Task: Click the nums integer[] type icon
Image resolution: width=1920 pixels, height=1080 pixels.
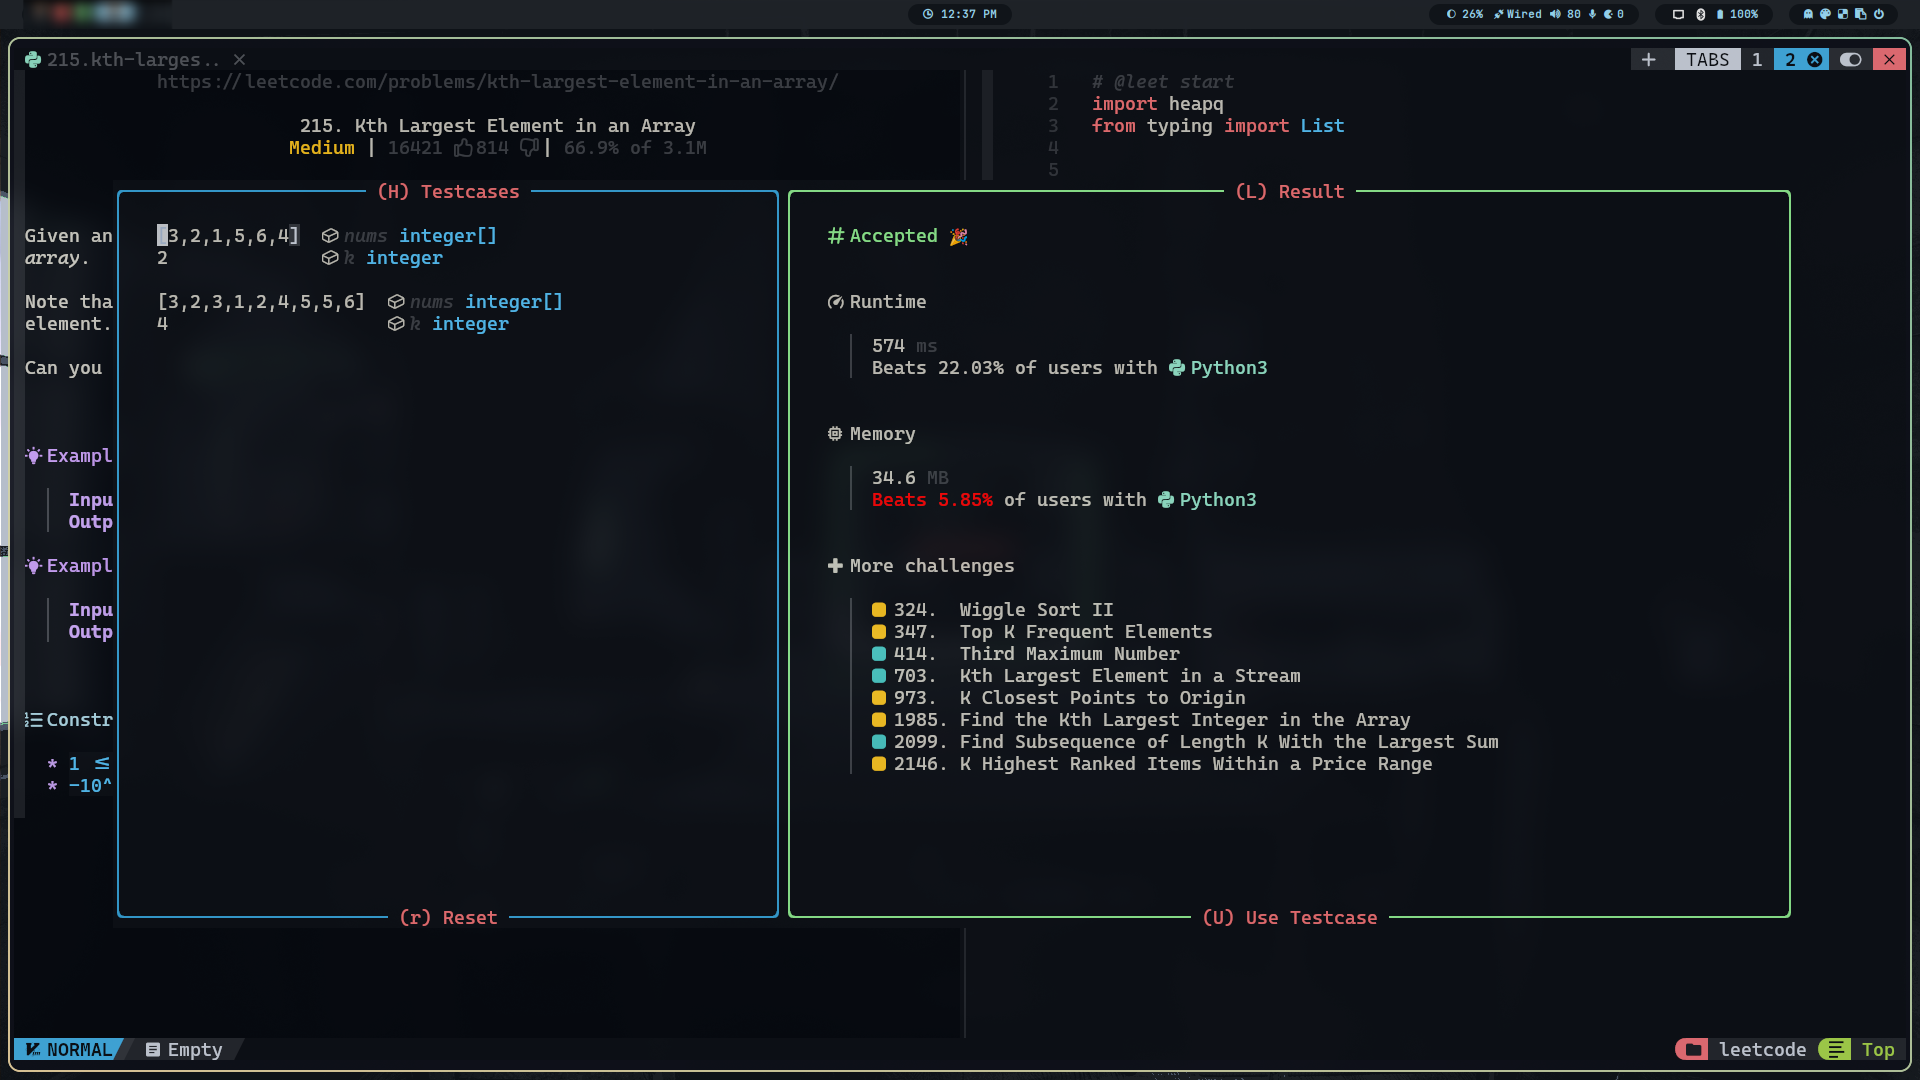Action: tap(326, 235)
